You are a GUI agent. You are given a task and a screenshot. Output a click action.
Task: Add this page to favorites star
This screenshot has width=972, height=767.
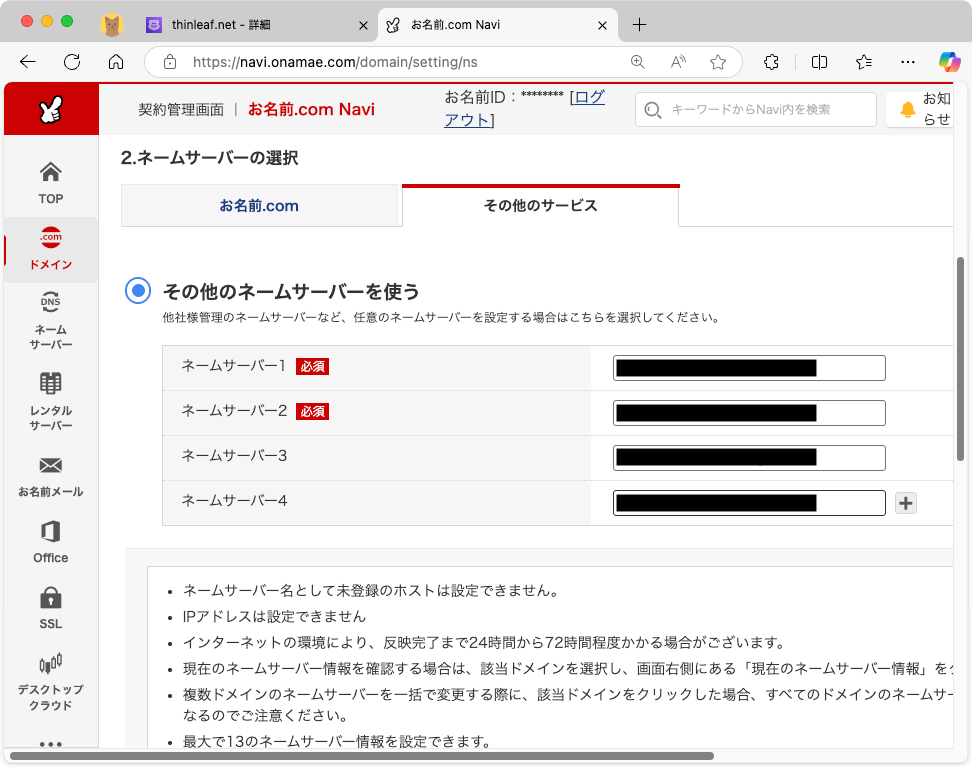(x=718, y=61)
